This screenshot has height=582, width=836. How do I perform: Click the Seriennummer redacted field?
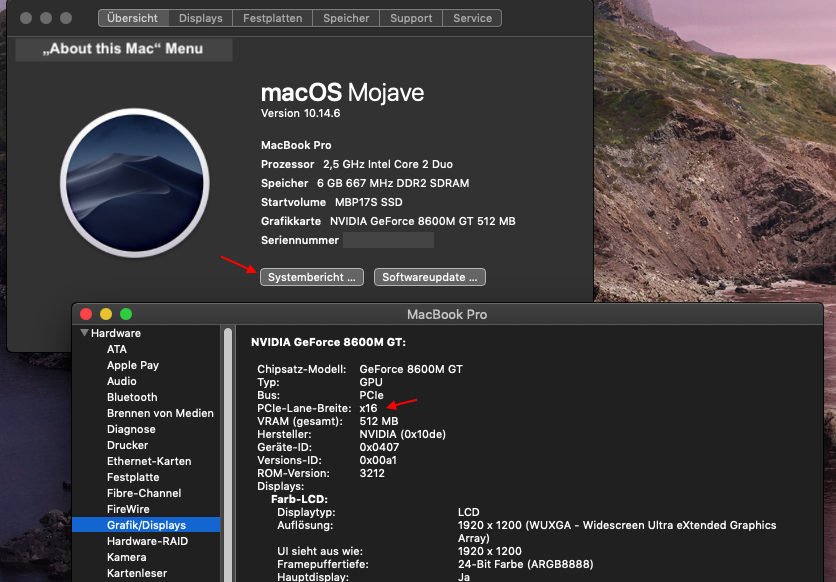point(388,240)
